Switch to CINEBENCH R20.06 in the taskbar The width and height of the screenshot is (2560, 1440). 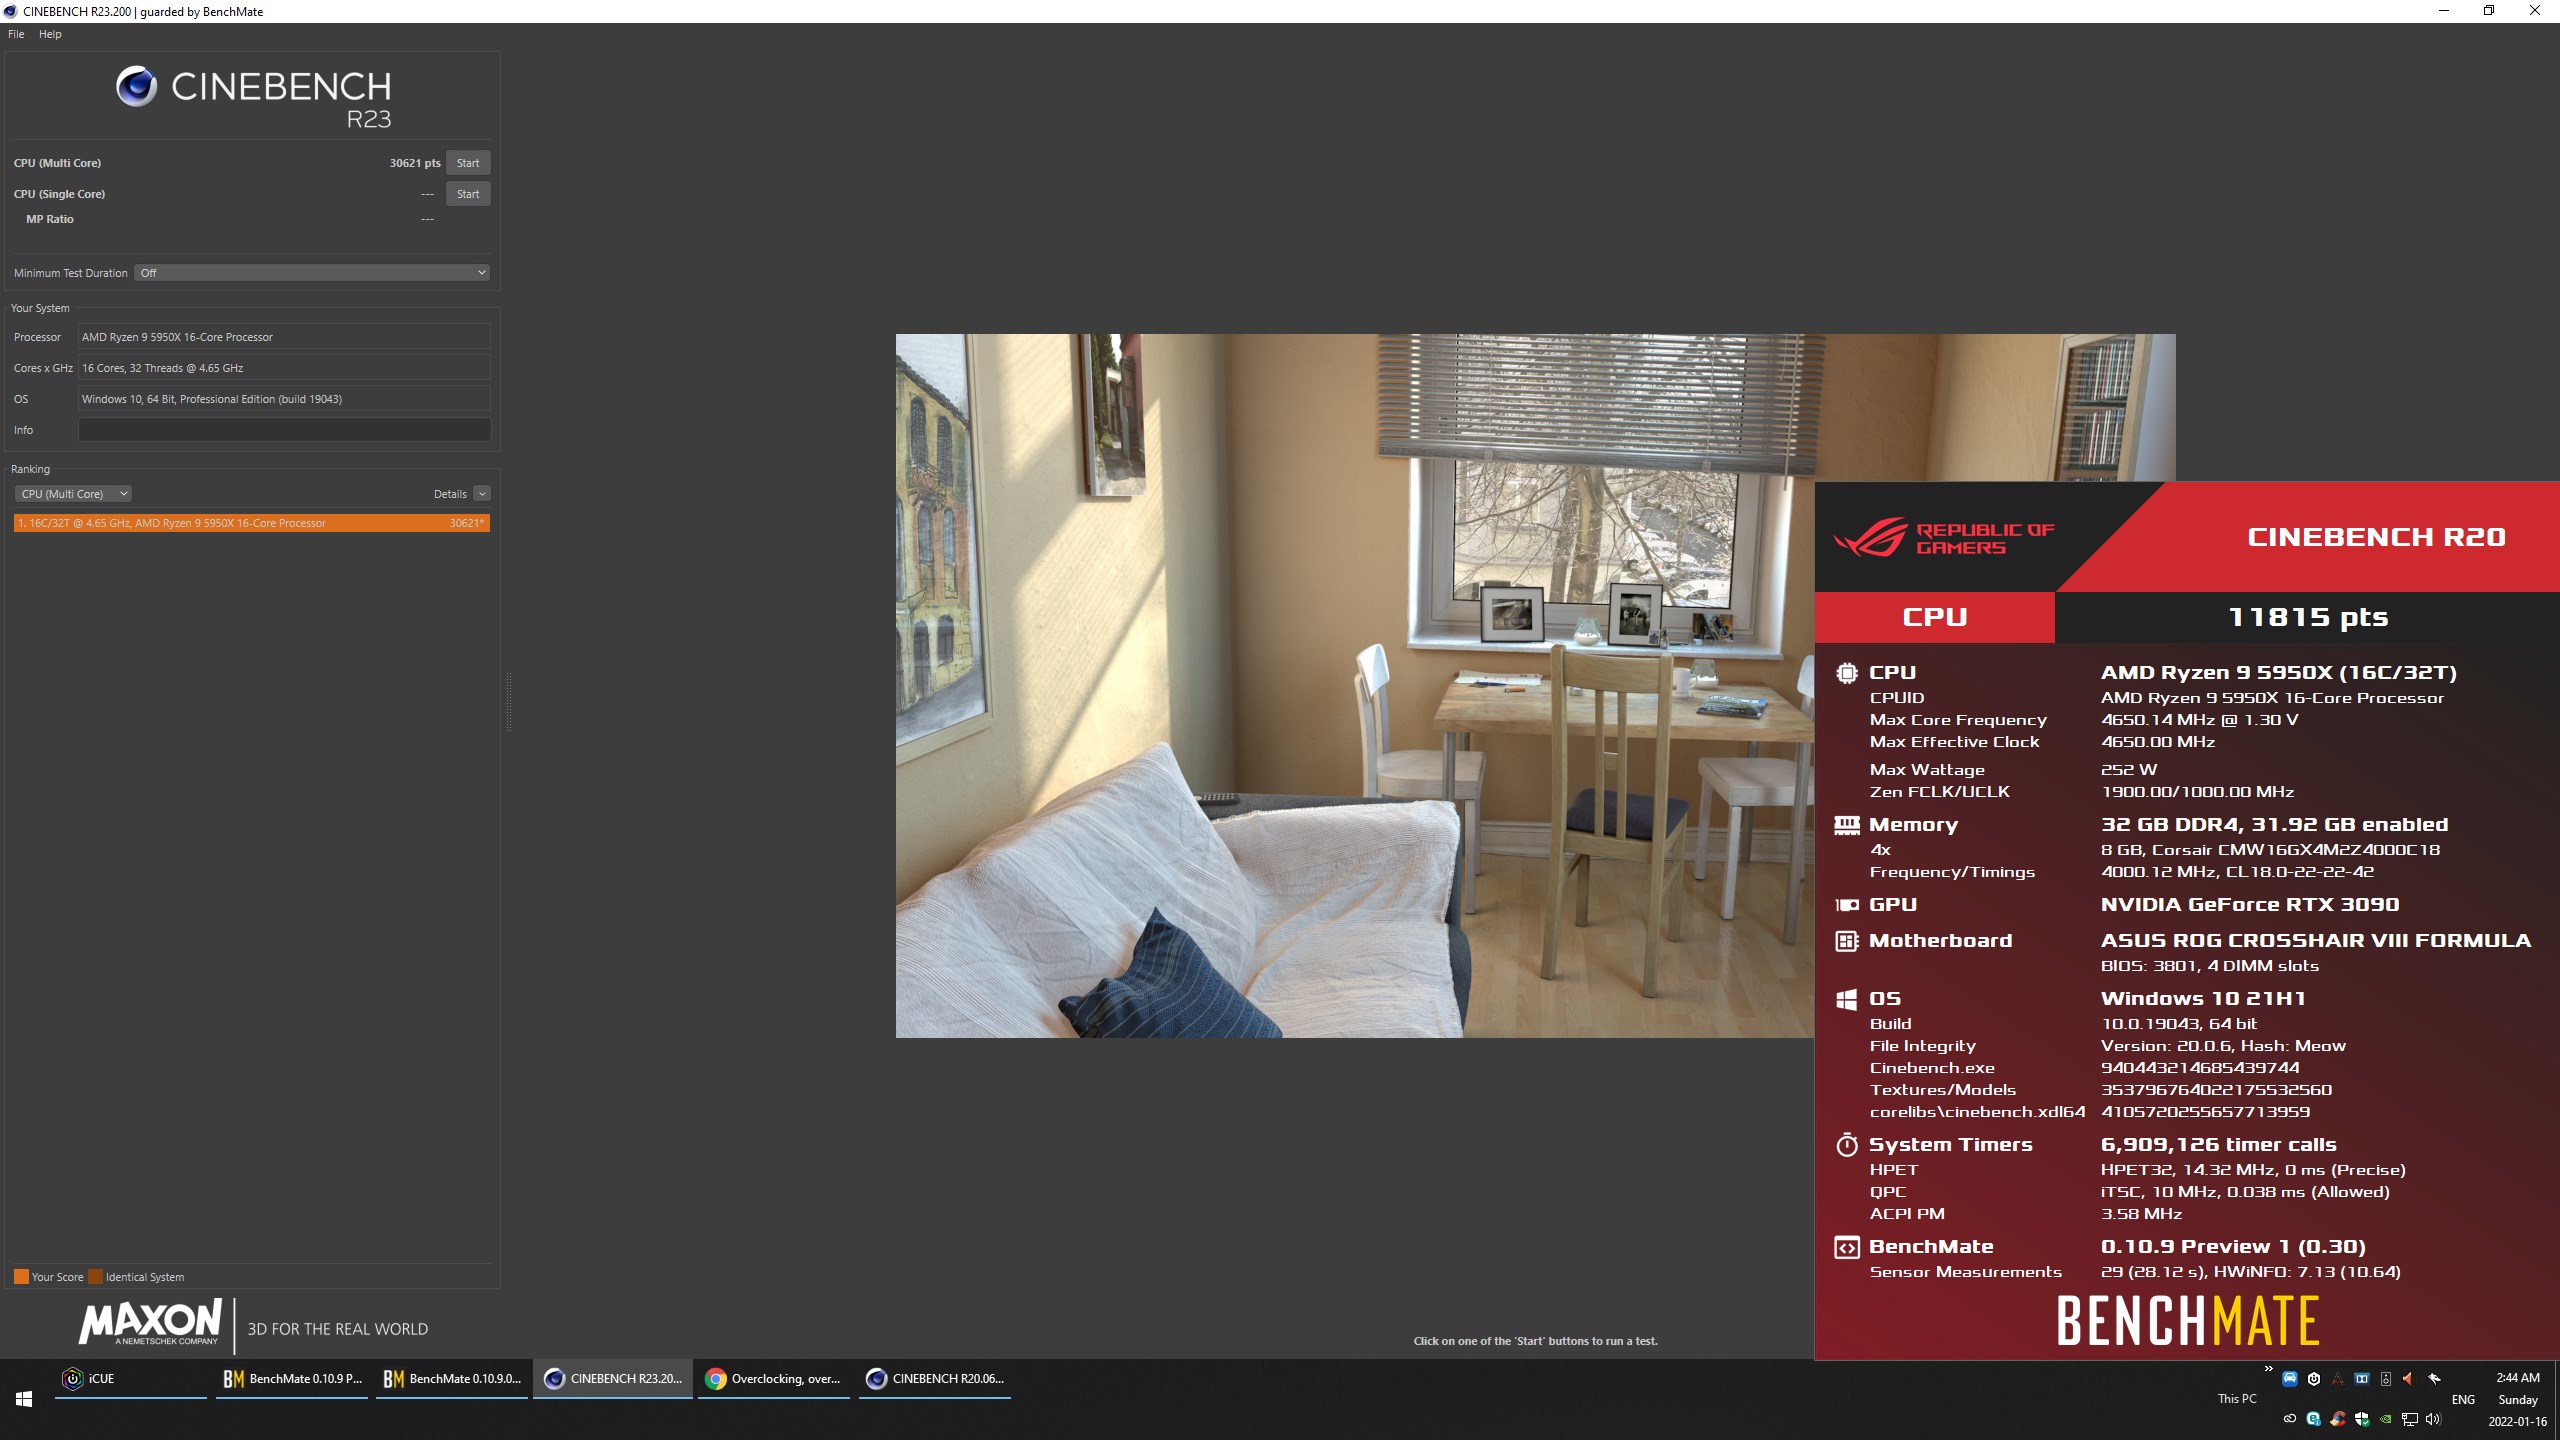coord(935,1379)
